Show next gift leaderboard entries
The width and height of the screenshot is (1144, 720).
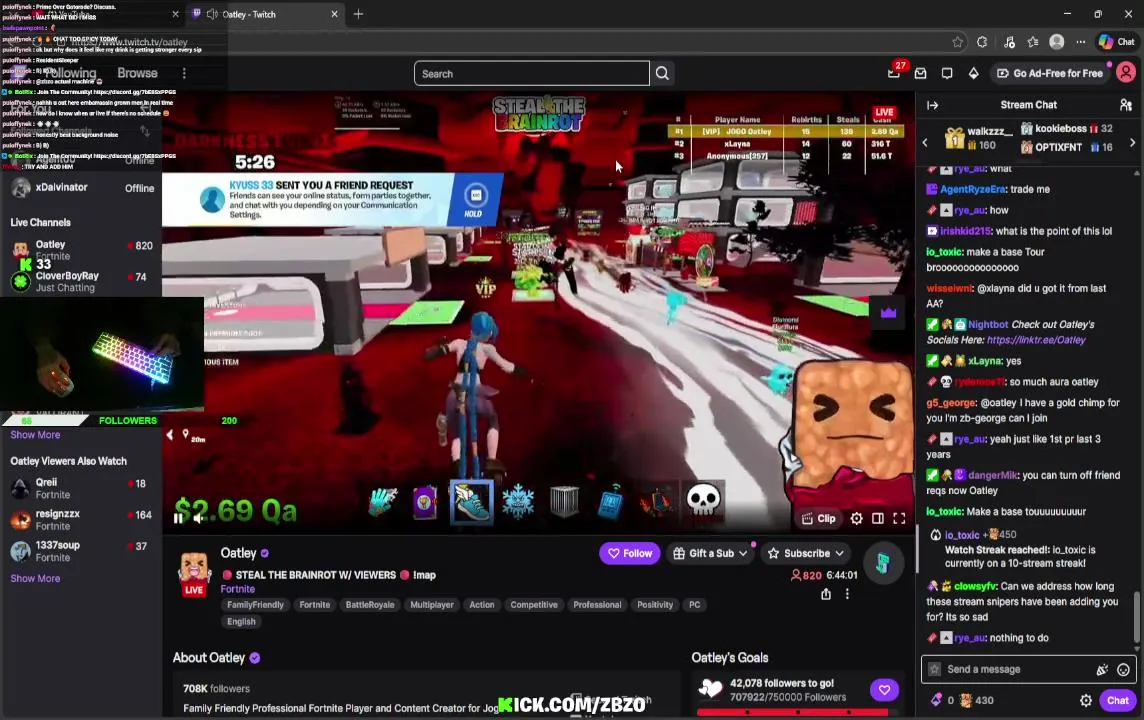click(x=1132, y=143)
